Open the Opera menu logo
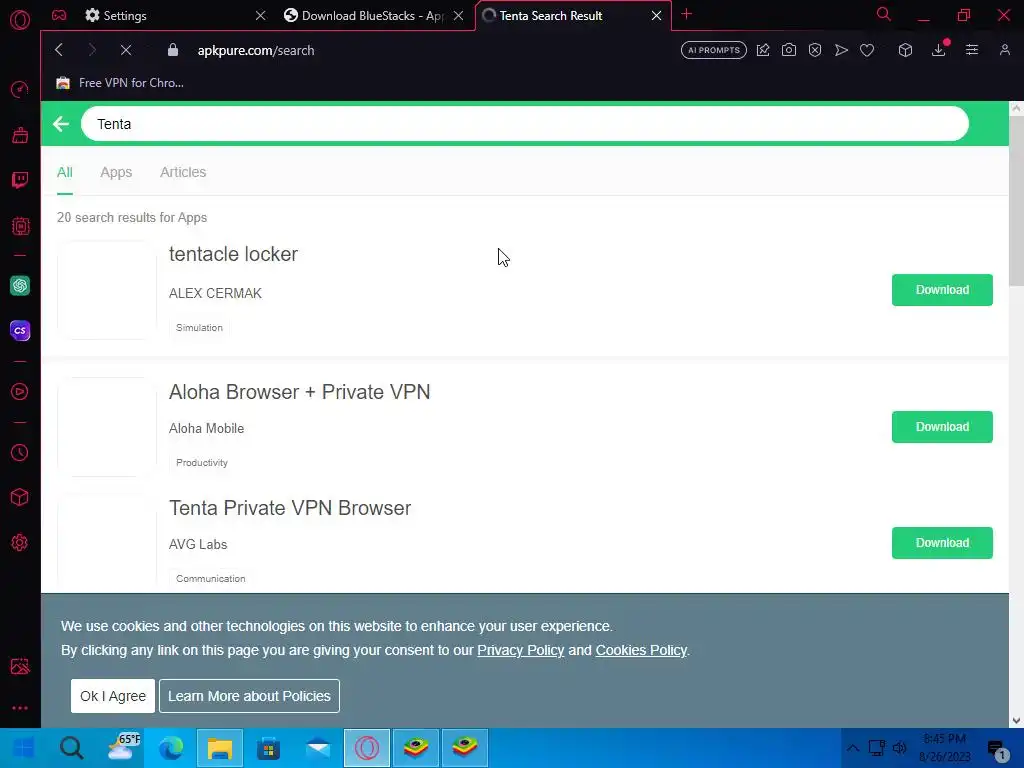The image size is (1024, 768). pos(20,20)
